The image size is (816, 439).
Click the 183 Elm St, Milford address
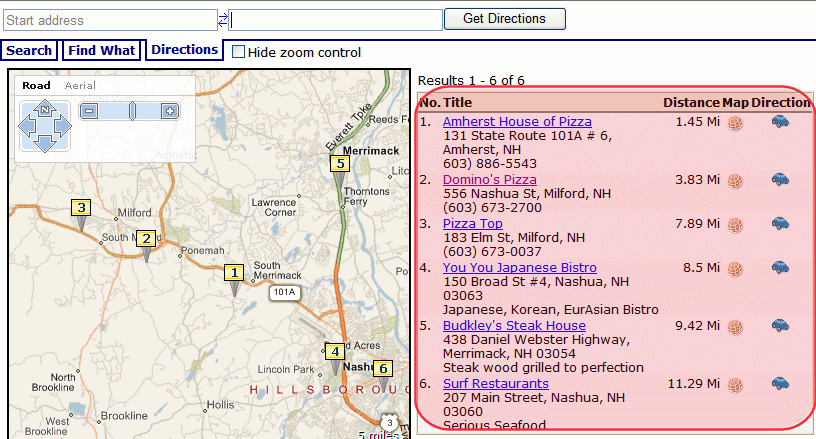tap(514, 238)
